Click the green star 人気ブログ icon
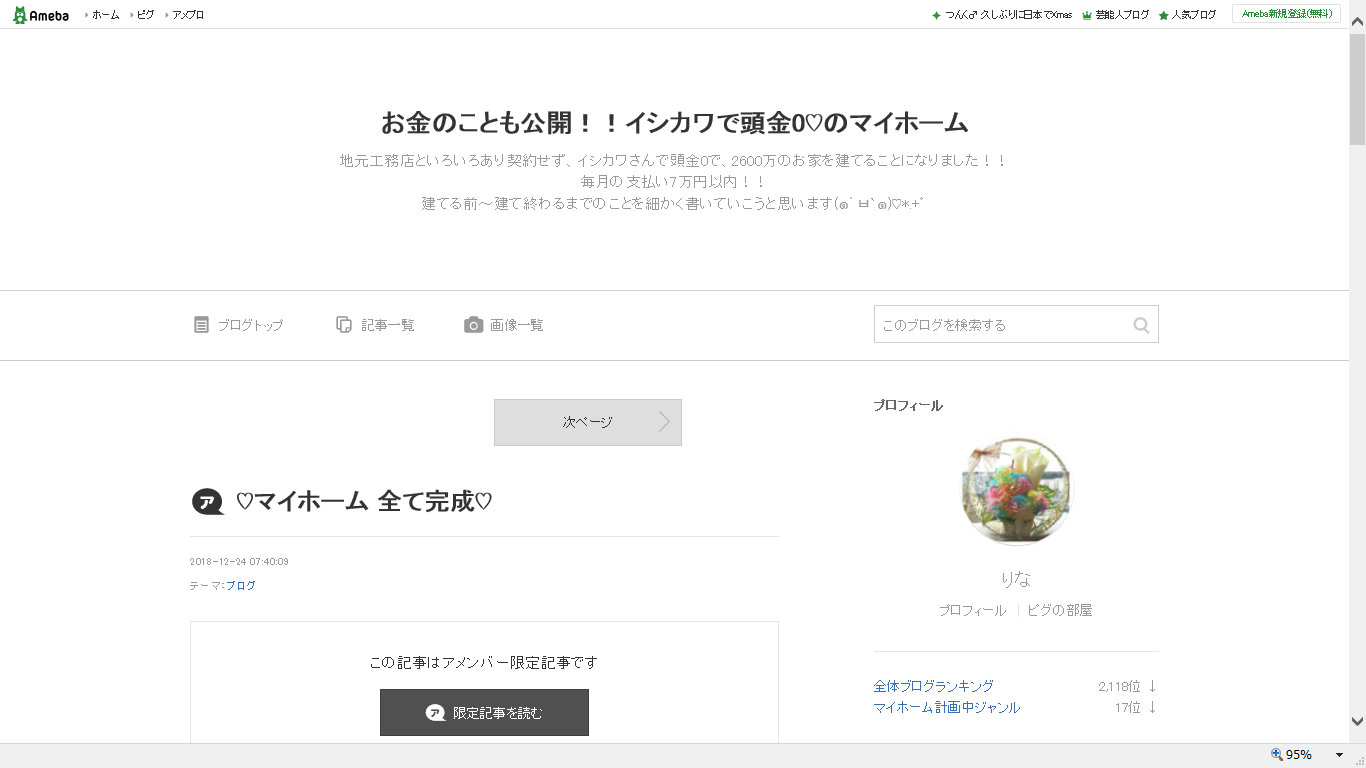Viewport: 1366px width, 768px height. [x=1163, y=15]
